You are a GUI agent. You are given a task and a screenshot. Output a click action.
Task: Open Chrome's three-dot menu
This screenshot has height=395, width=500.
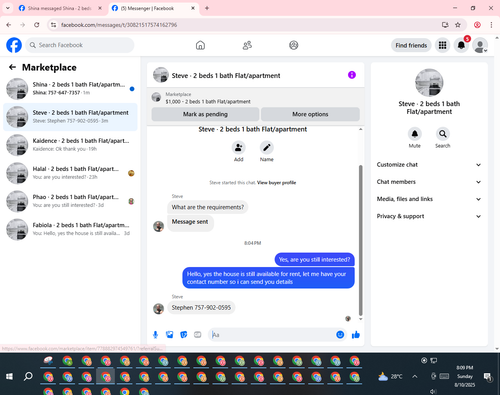point(491,25)
